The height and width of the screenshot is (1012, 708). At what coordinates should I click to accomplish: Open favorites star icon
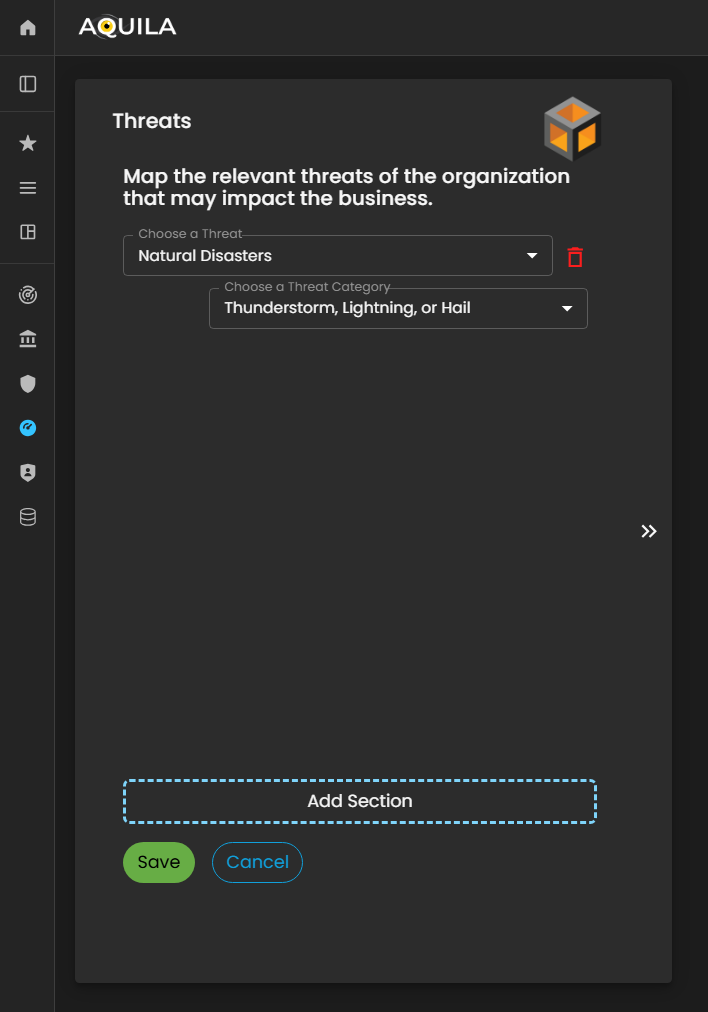[28, 144]
